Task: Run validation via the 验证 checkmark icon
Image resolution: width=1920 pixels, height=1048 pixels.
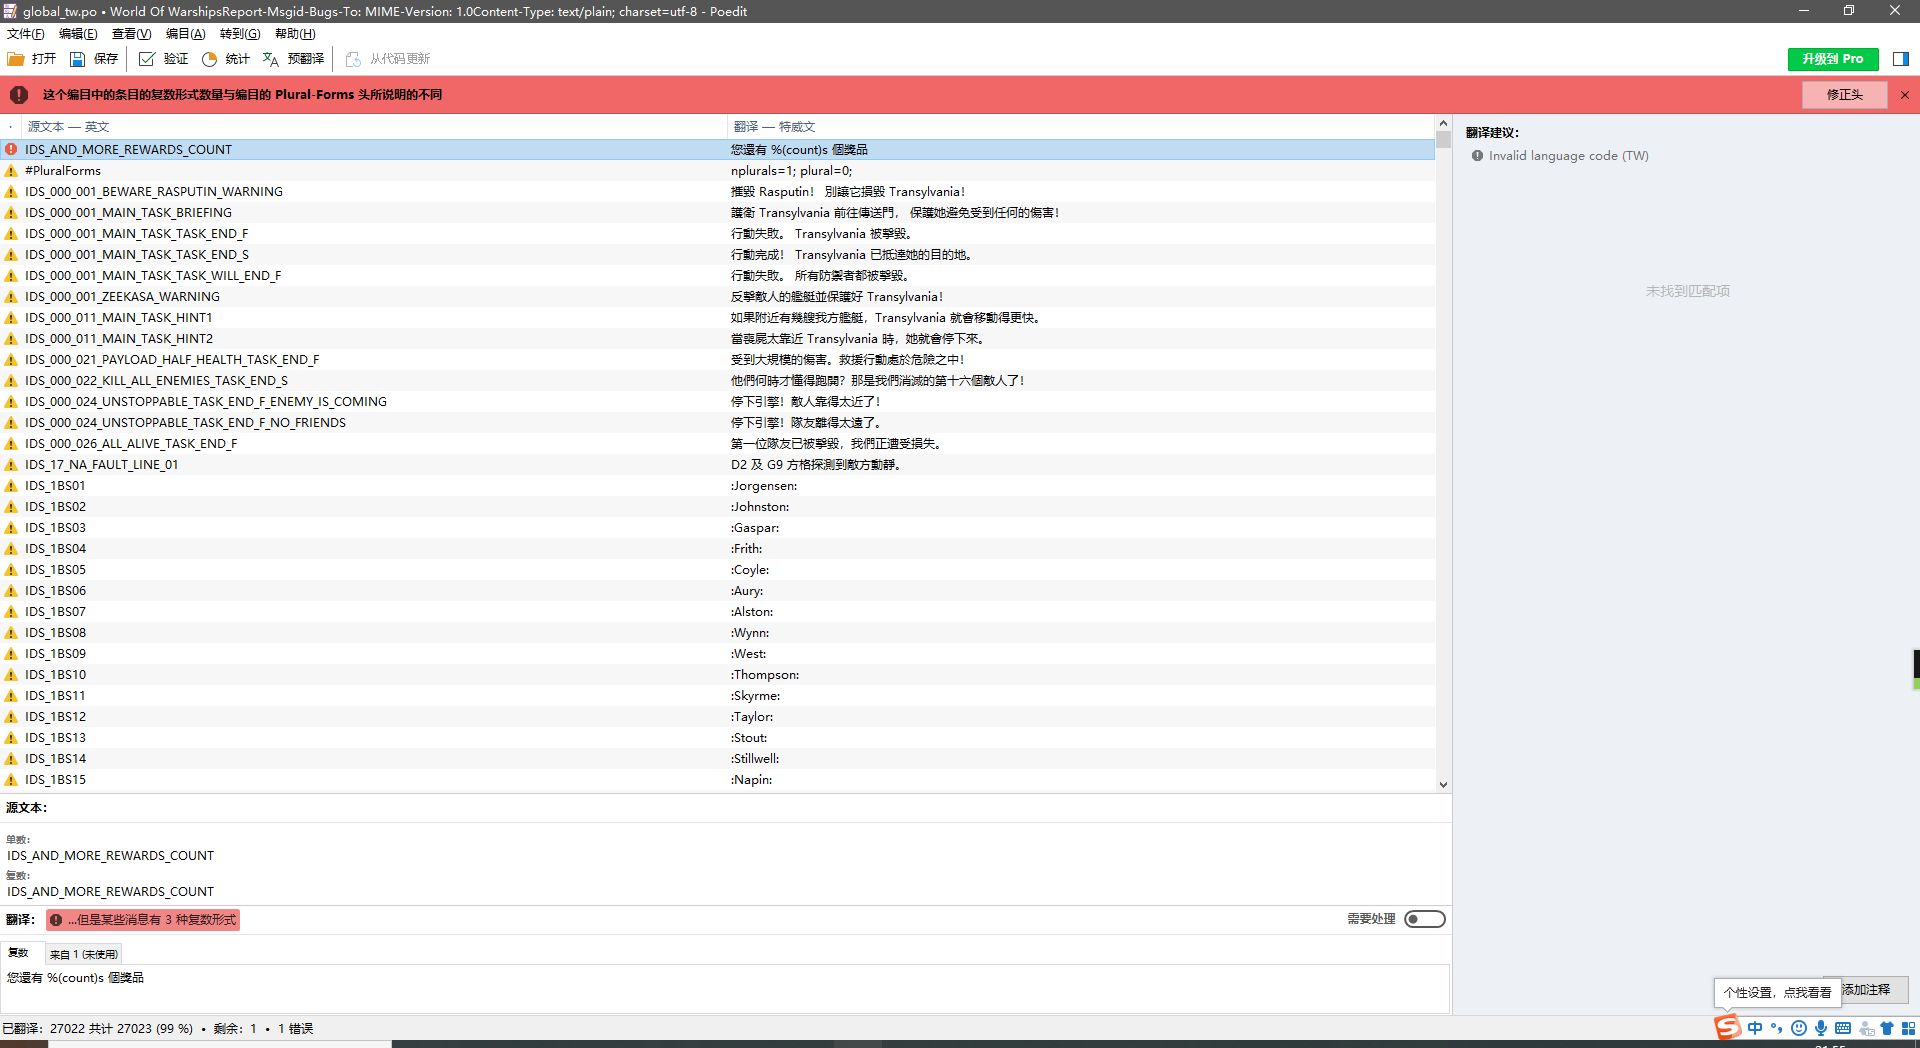Action: coord(147,59)
